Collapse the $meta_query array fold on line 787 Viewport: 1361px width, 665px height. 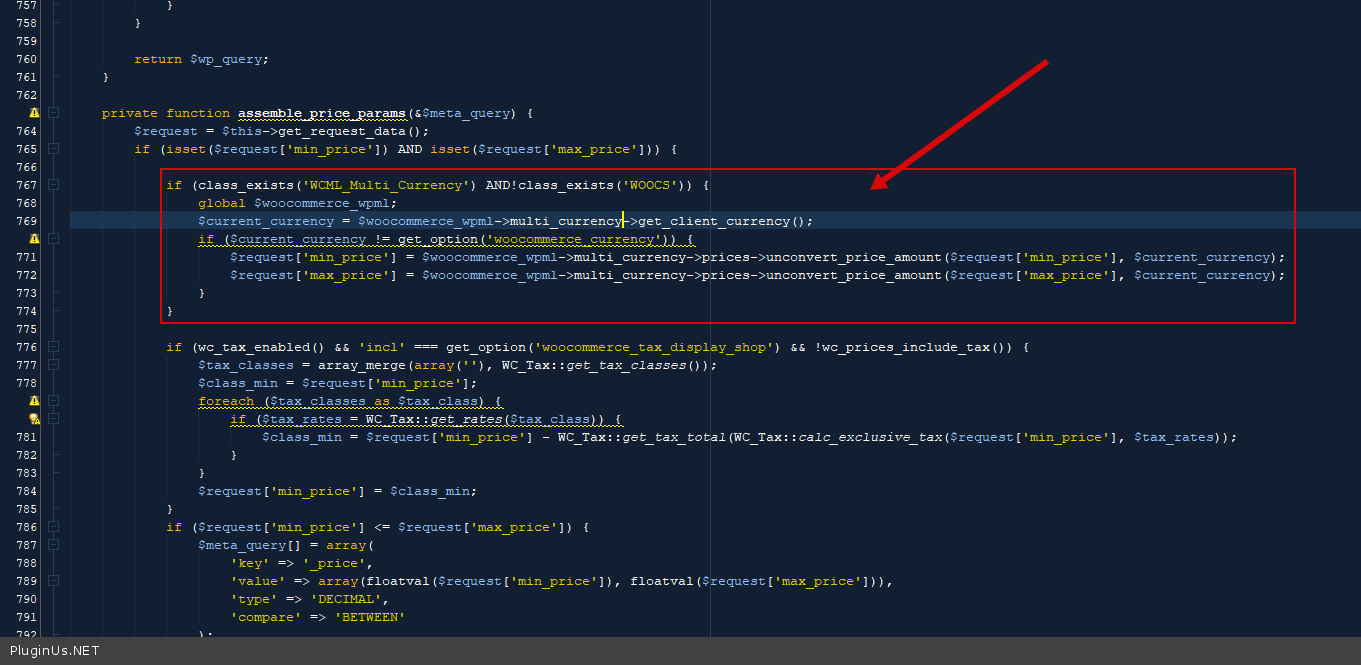54,545
